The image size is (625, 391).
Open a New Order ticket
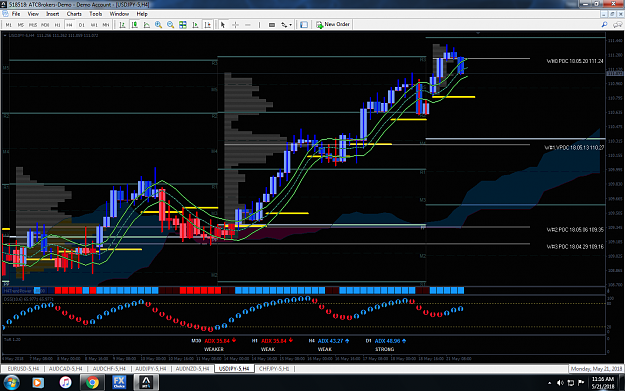tap(333, 24)
